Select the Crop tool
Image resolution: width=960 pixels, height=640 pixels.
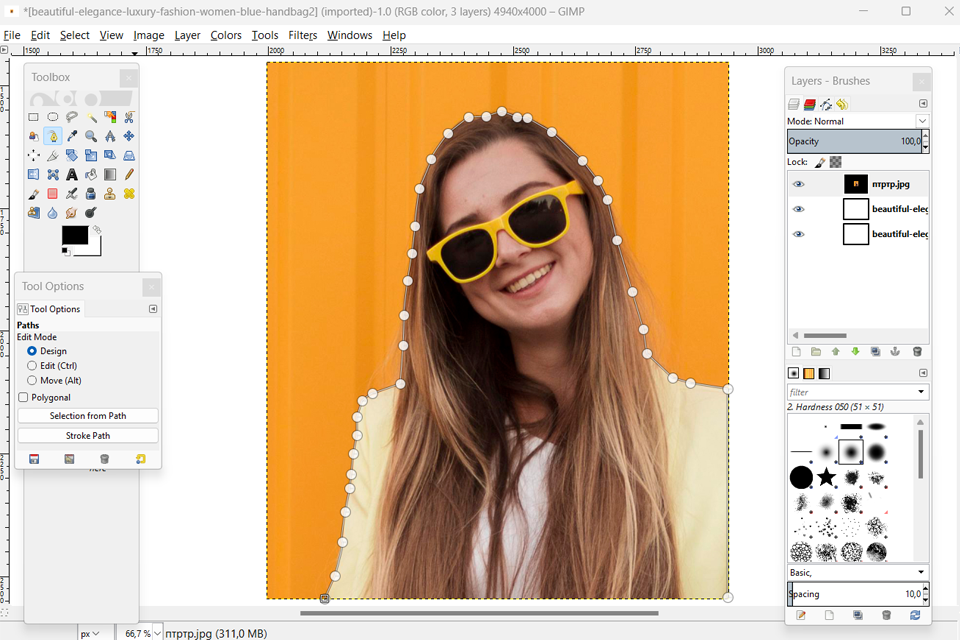click(x=53, y=156)
